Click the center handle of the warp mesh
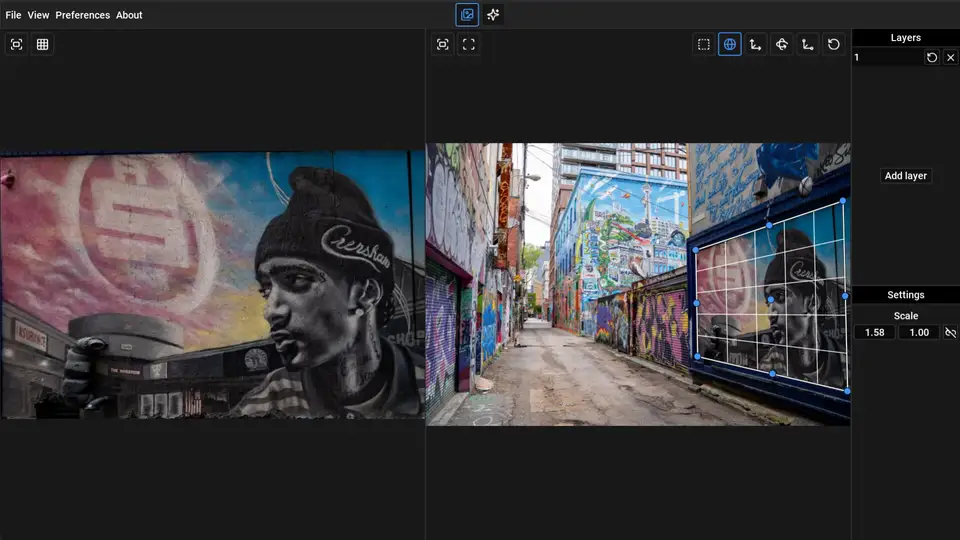 (771, 299)
